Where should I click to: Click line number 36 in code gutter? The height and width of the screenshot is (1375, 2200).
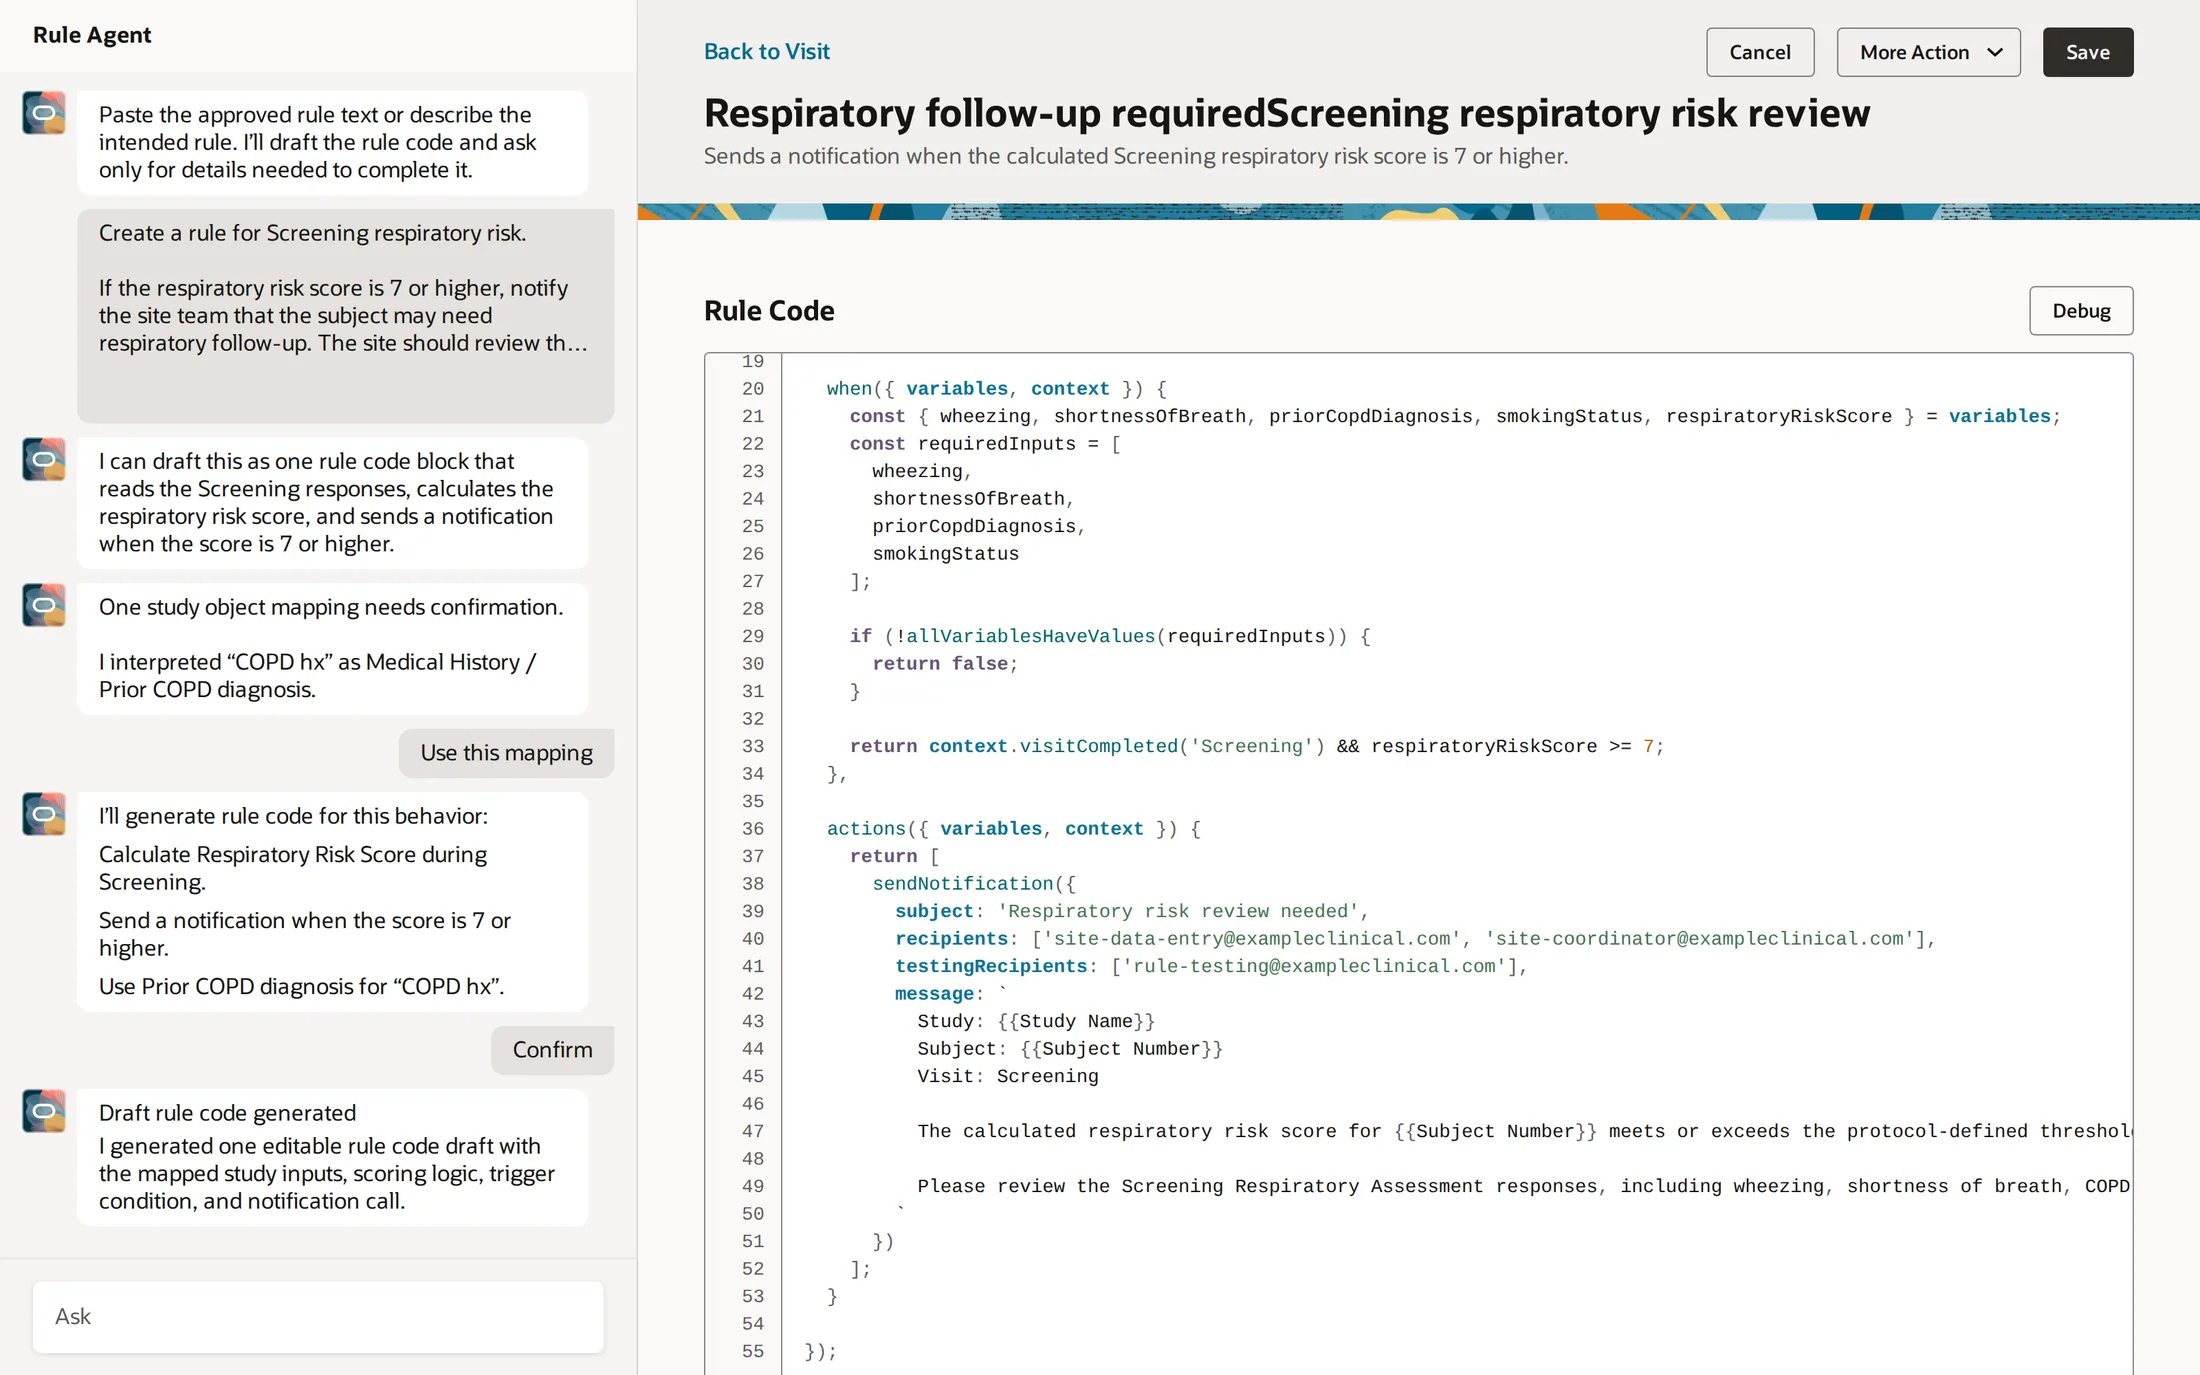point(753,829)
